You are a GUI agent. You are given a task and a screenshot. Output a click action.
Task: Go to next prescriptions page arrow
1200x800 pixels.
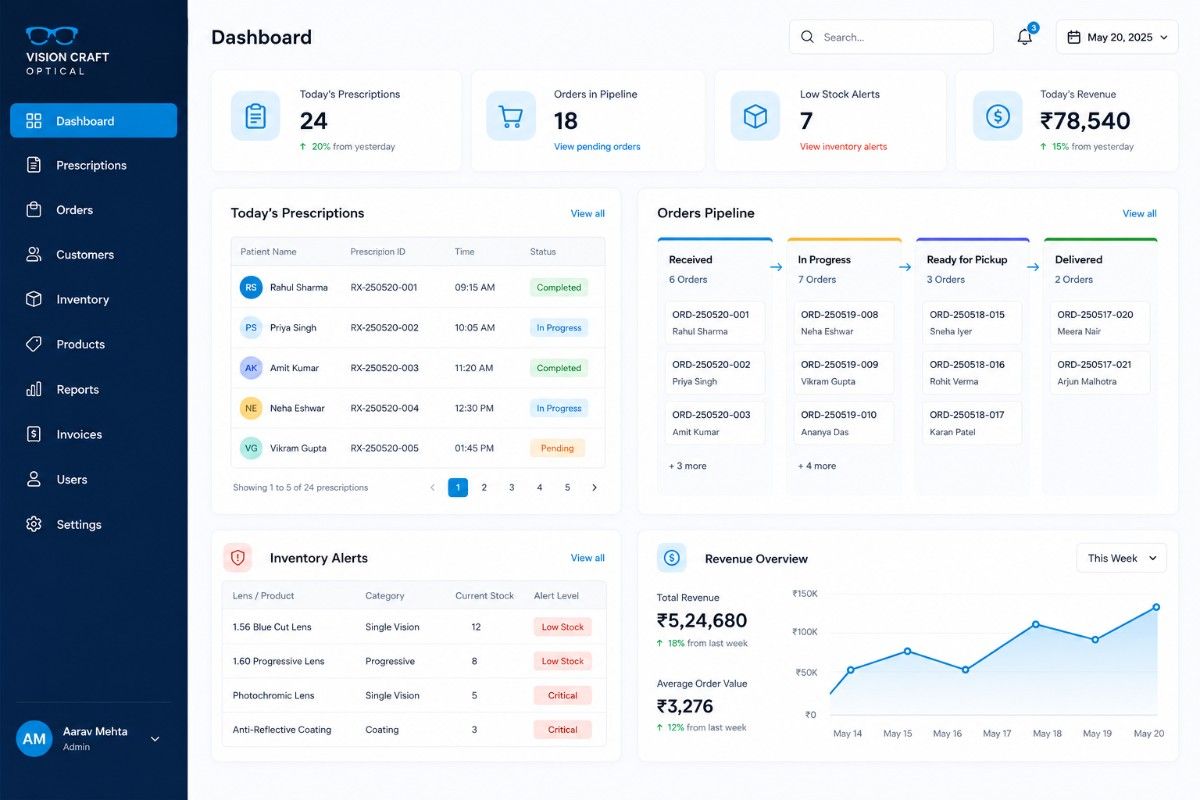pyautogui.click(x=594, y=488)
